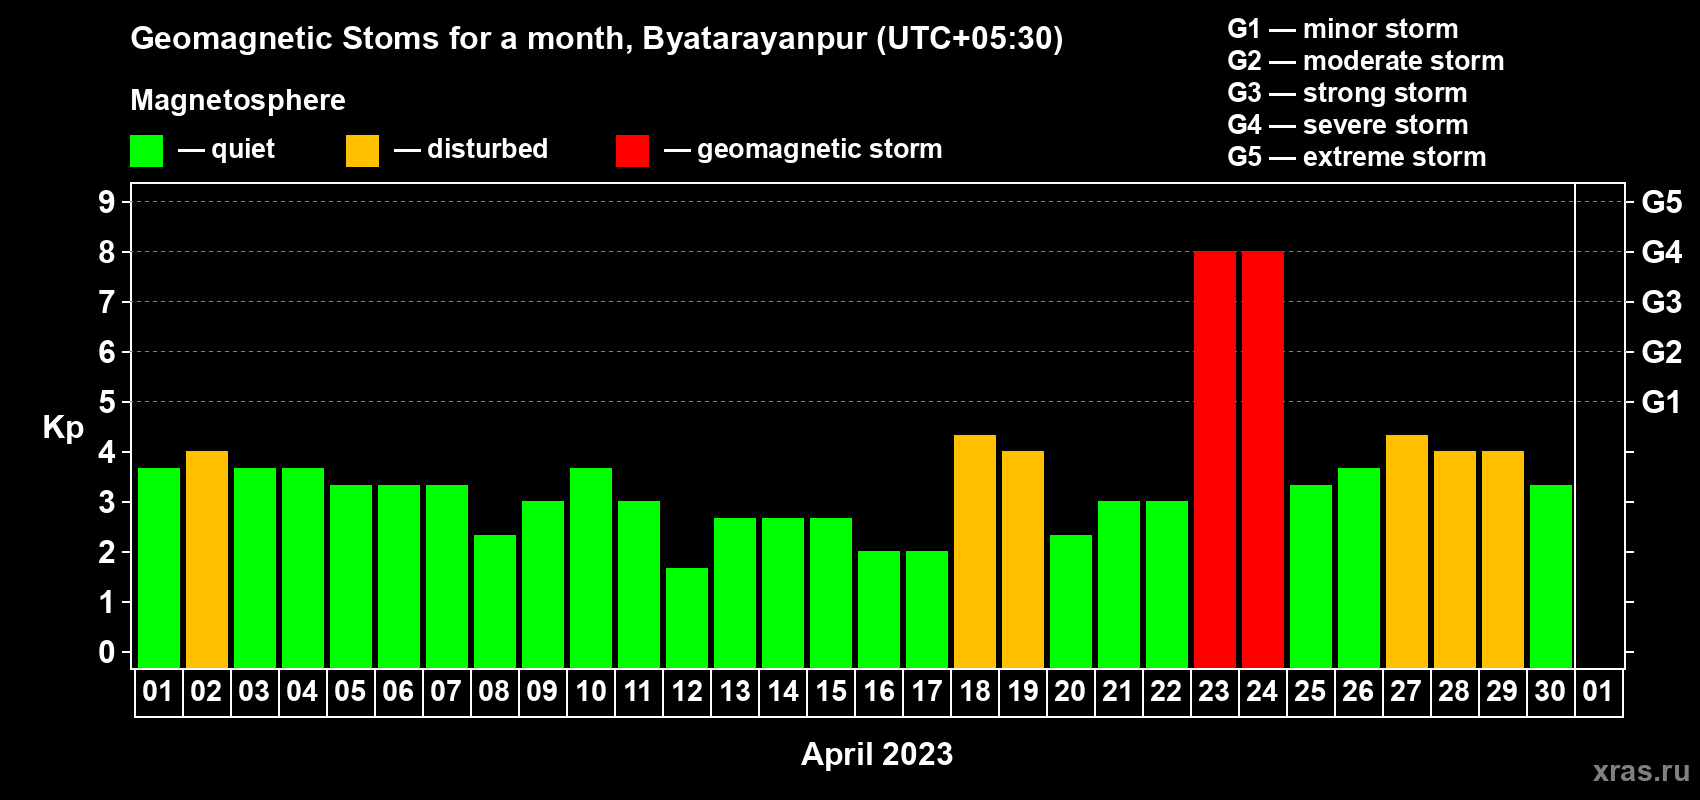Viewport: 1700px width, 800px height.
Task: Select the orange bar for April 18
Action: click(975, 551)
